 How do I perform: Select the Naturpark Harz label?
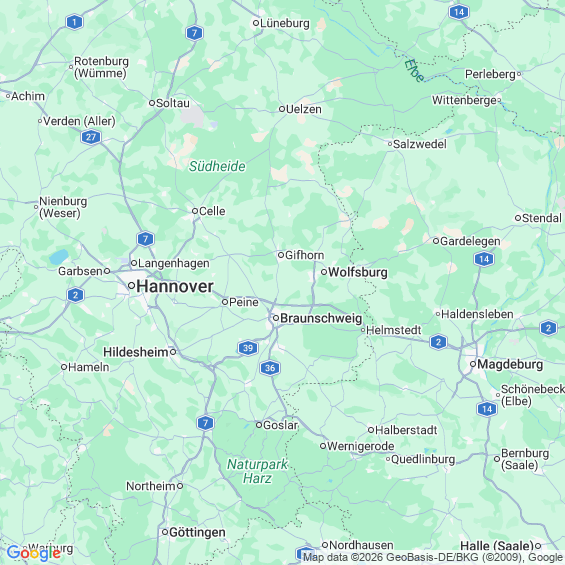point(257,471)
